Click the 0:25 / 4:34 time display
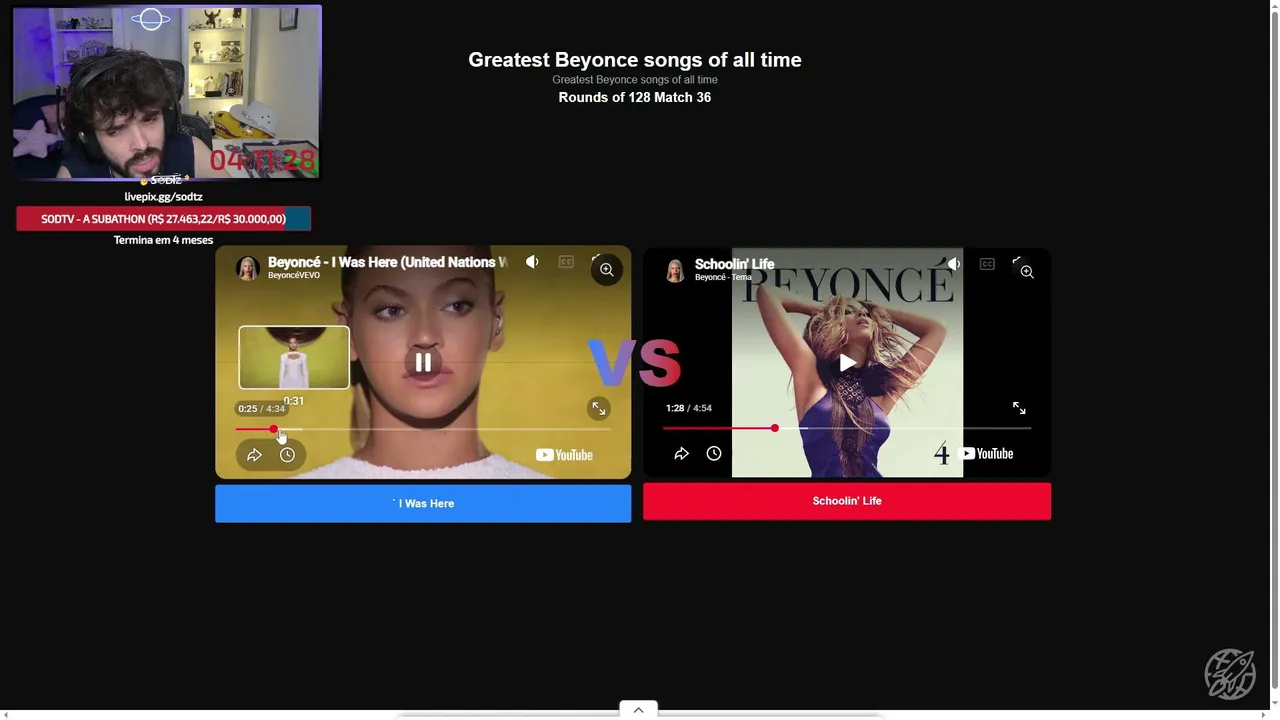Screen dimensions: 1280x720 coord(261,409)
